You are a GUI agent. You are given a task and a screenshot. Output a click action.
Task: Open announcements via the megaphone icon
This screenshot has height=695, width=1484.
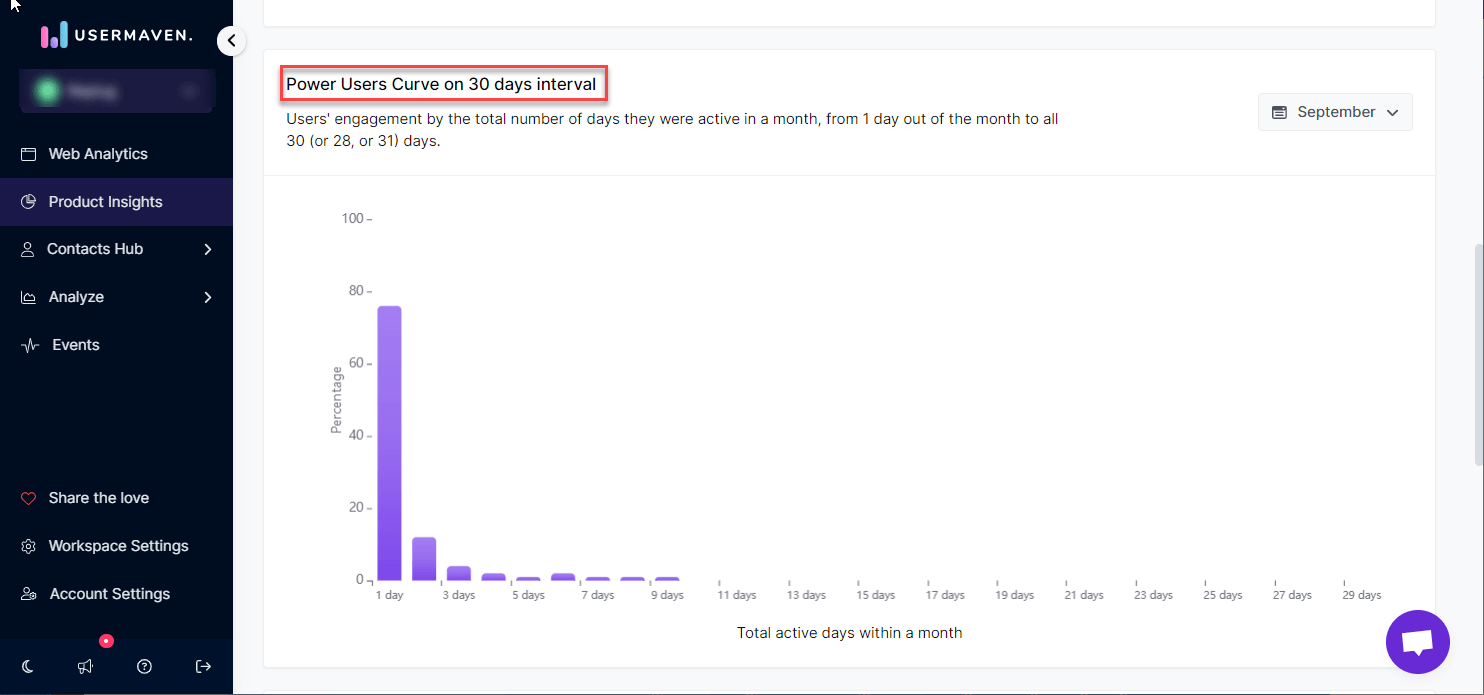coord(86,666)
